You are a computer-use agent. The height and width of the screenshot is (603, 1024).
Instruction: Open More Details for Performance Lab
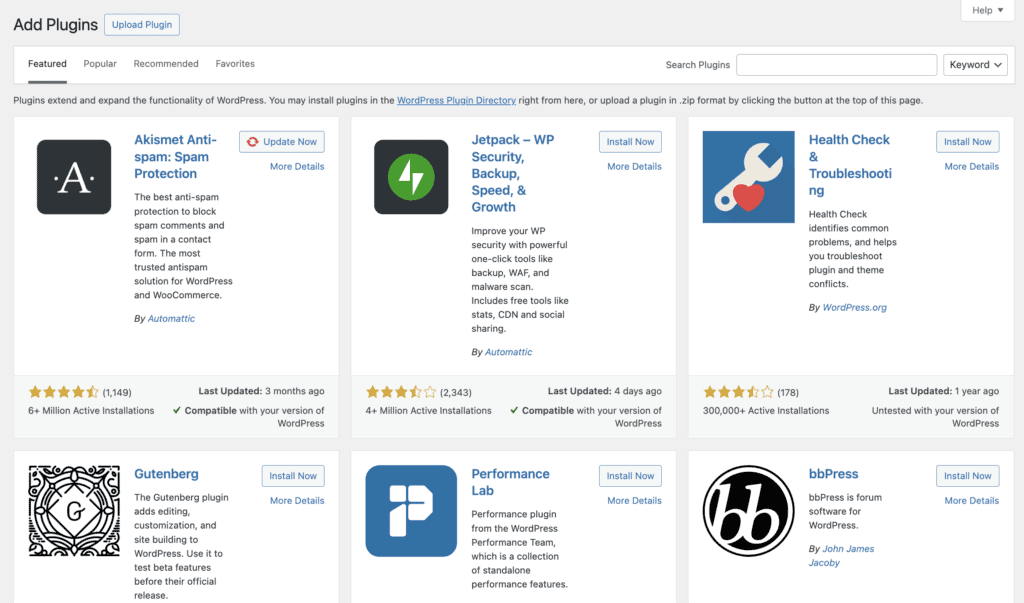pyautogui.click(x=634, y=500)
